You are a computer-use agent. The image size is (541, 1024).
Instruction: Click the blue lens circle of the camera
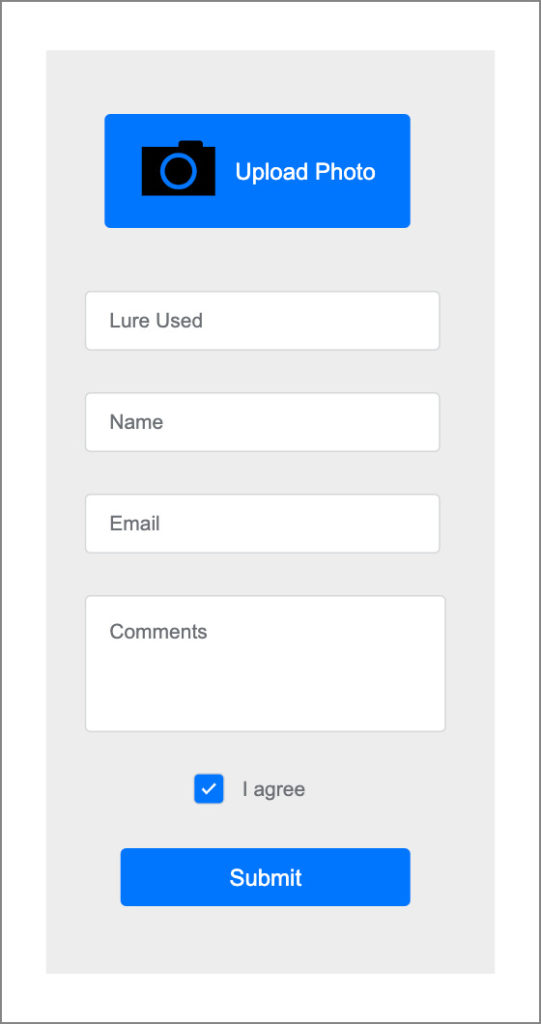point(178,171)
